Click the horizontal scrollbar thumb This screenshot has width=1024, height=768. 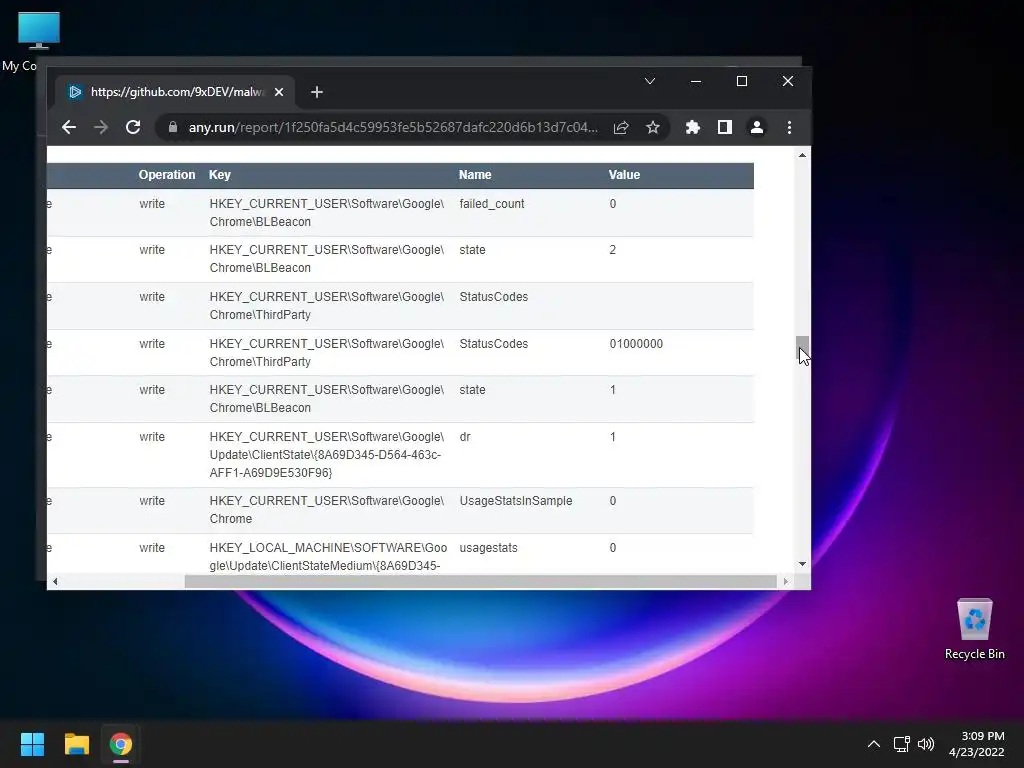(x=481, y=581)
